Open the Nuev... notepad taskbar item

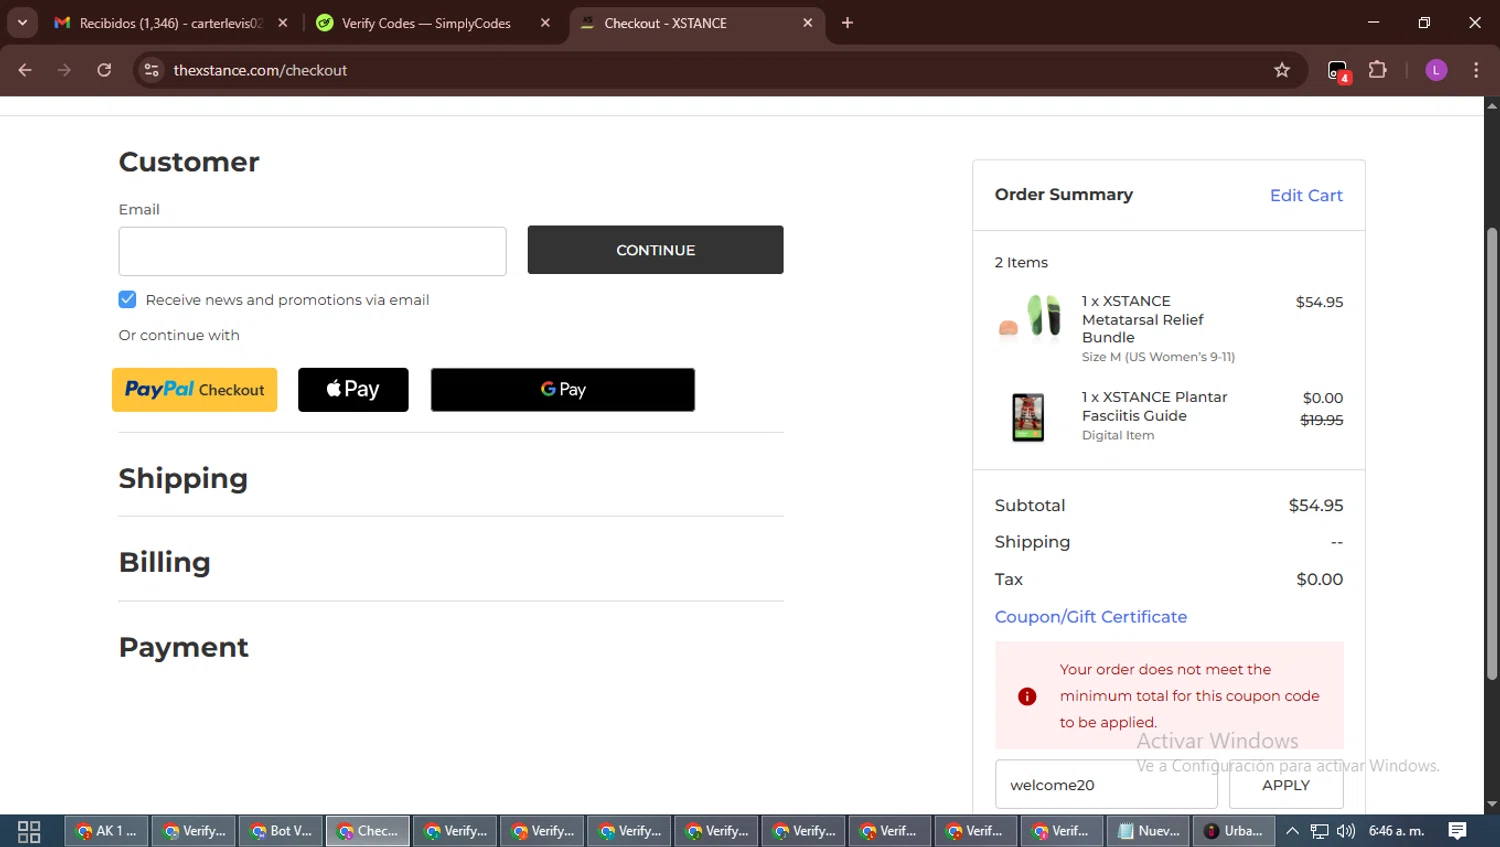point(1148,831)
